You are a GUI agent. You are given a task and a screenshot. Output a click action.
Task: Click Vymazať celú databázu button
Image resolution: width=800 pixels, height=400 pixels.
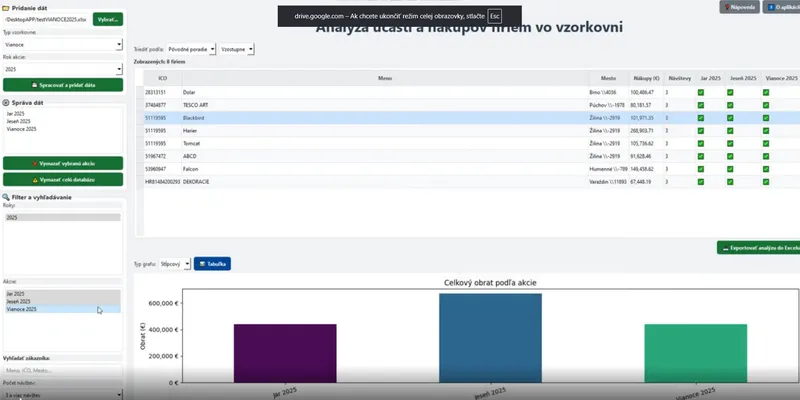pos(63,180)
